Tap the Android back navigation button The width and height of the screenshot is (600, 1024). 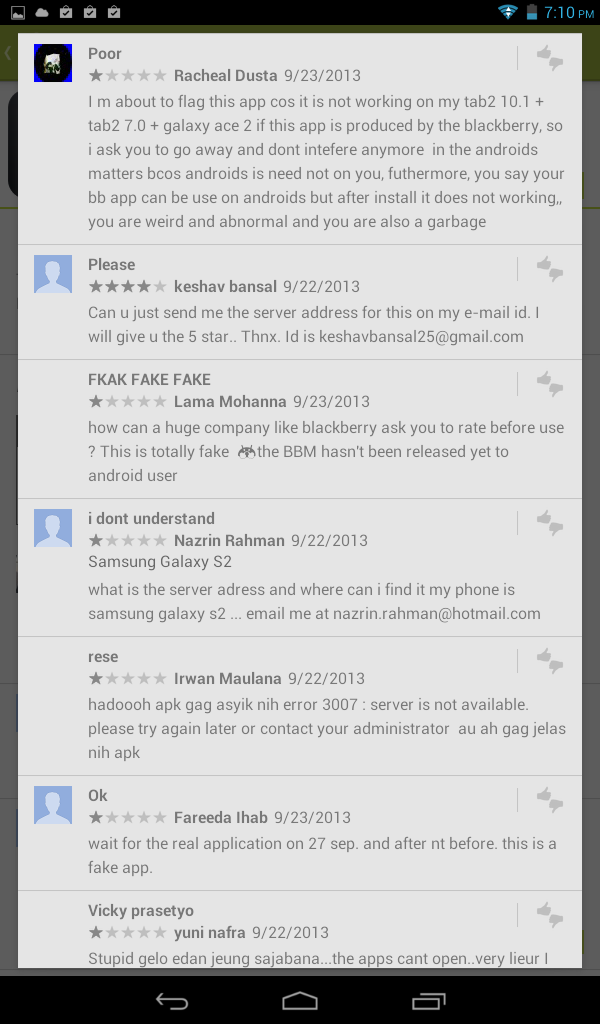pos(172,1000)
